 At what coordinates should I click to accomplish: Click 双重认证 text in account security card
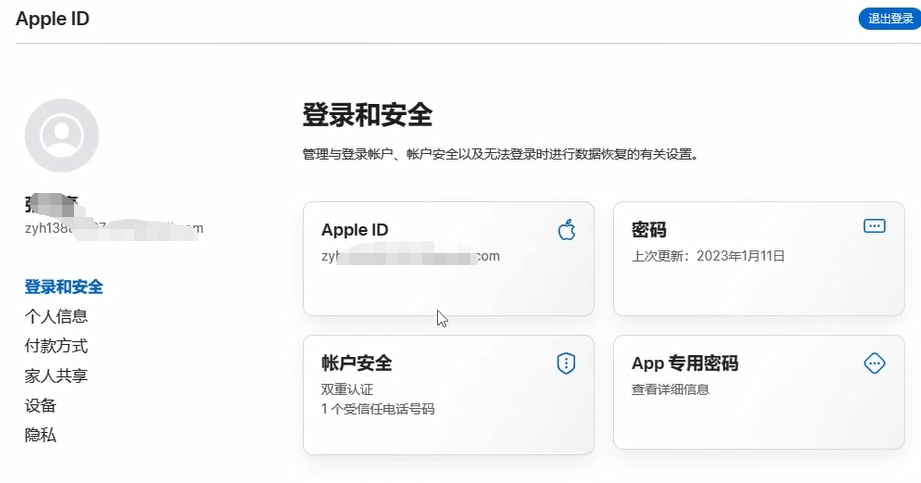coord(347,389)
